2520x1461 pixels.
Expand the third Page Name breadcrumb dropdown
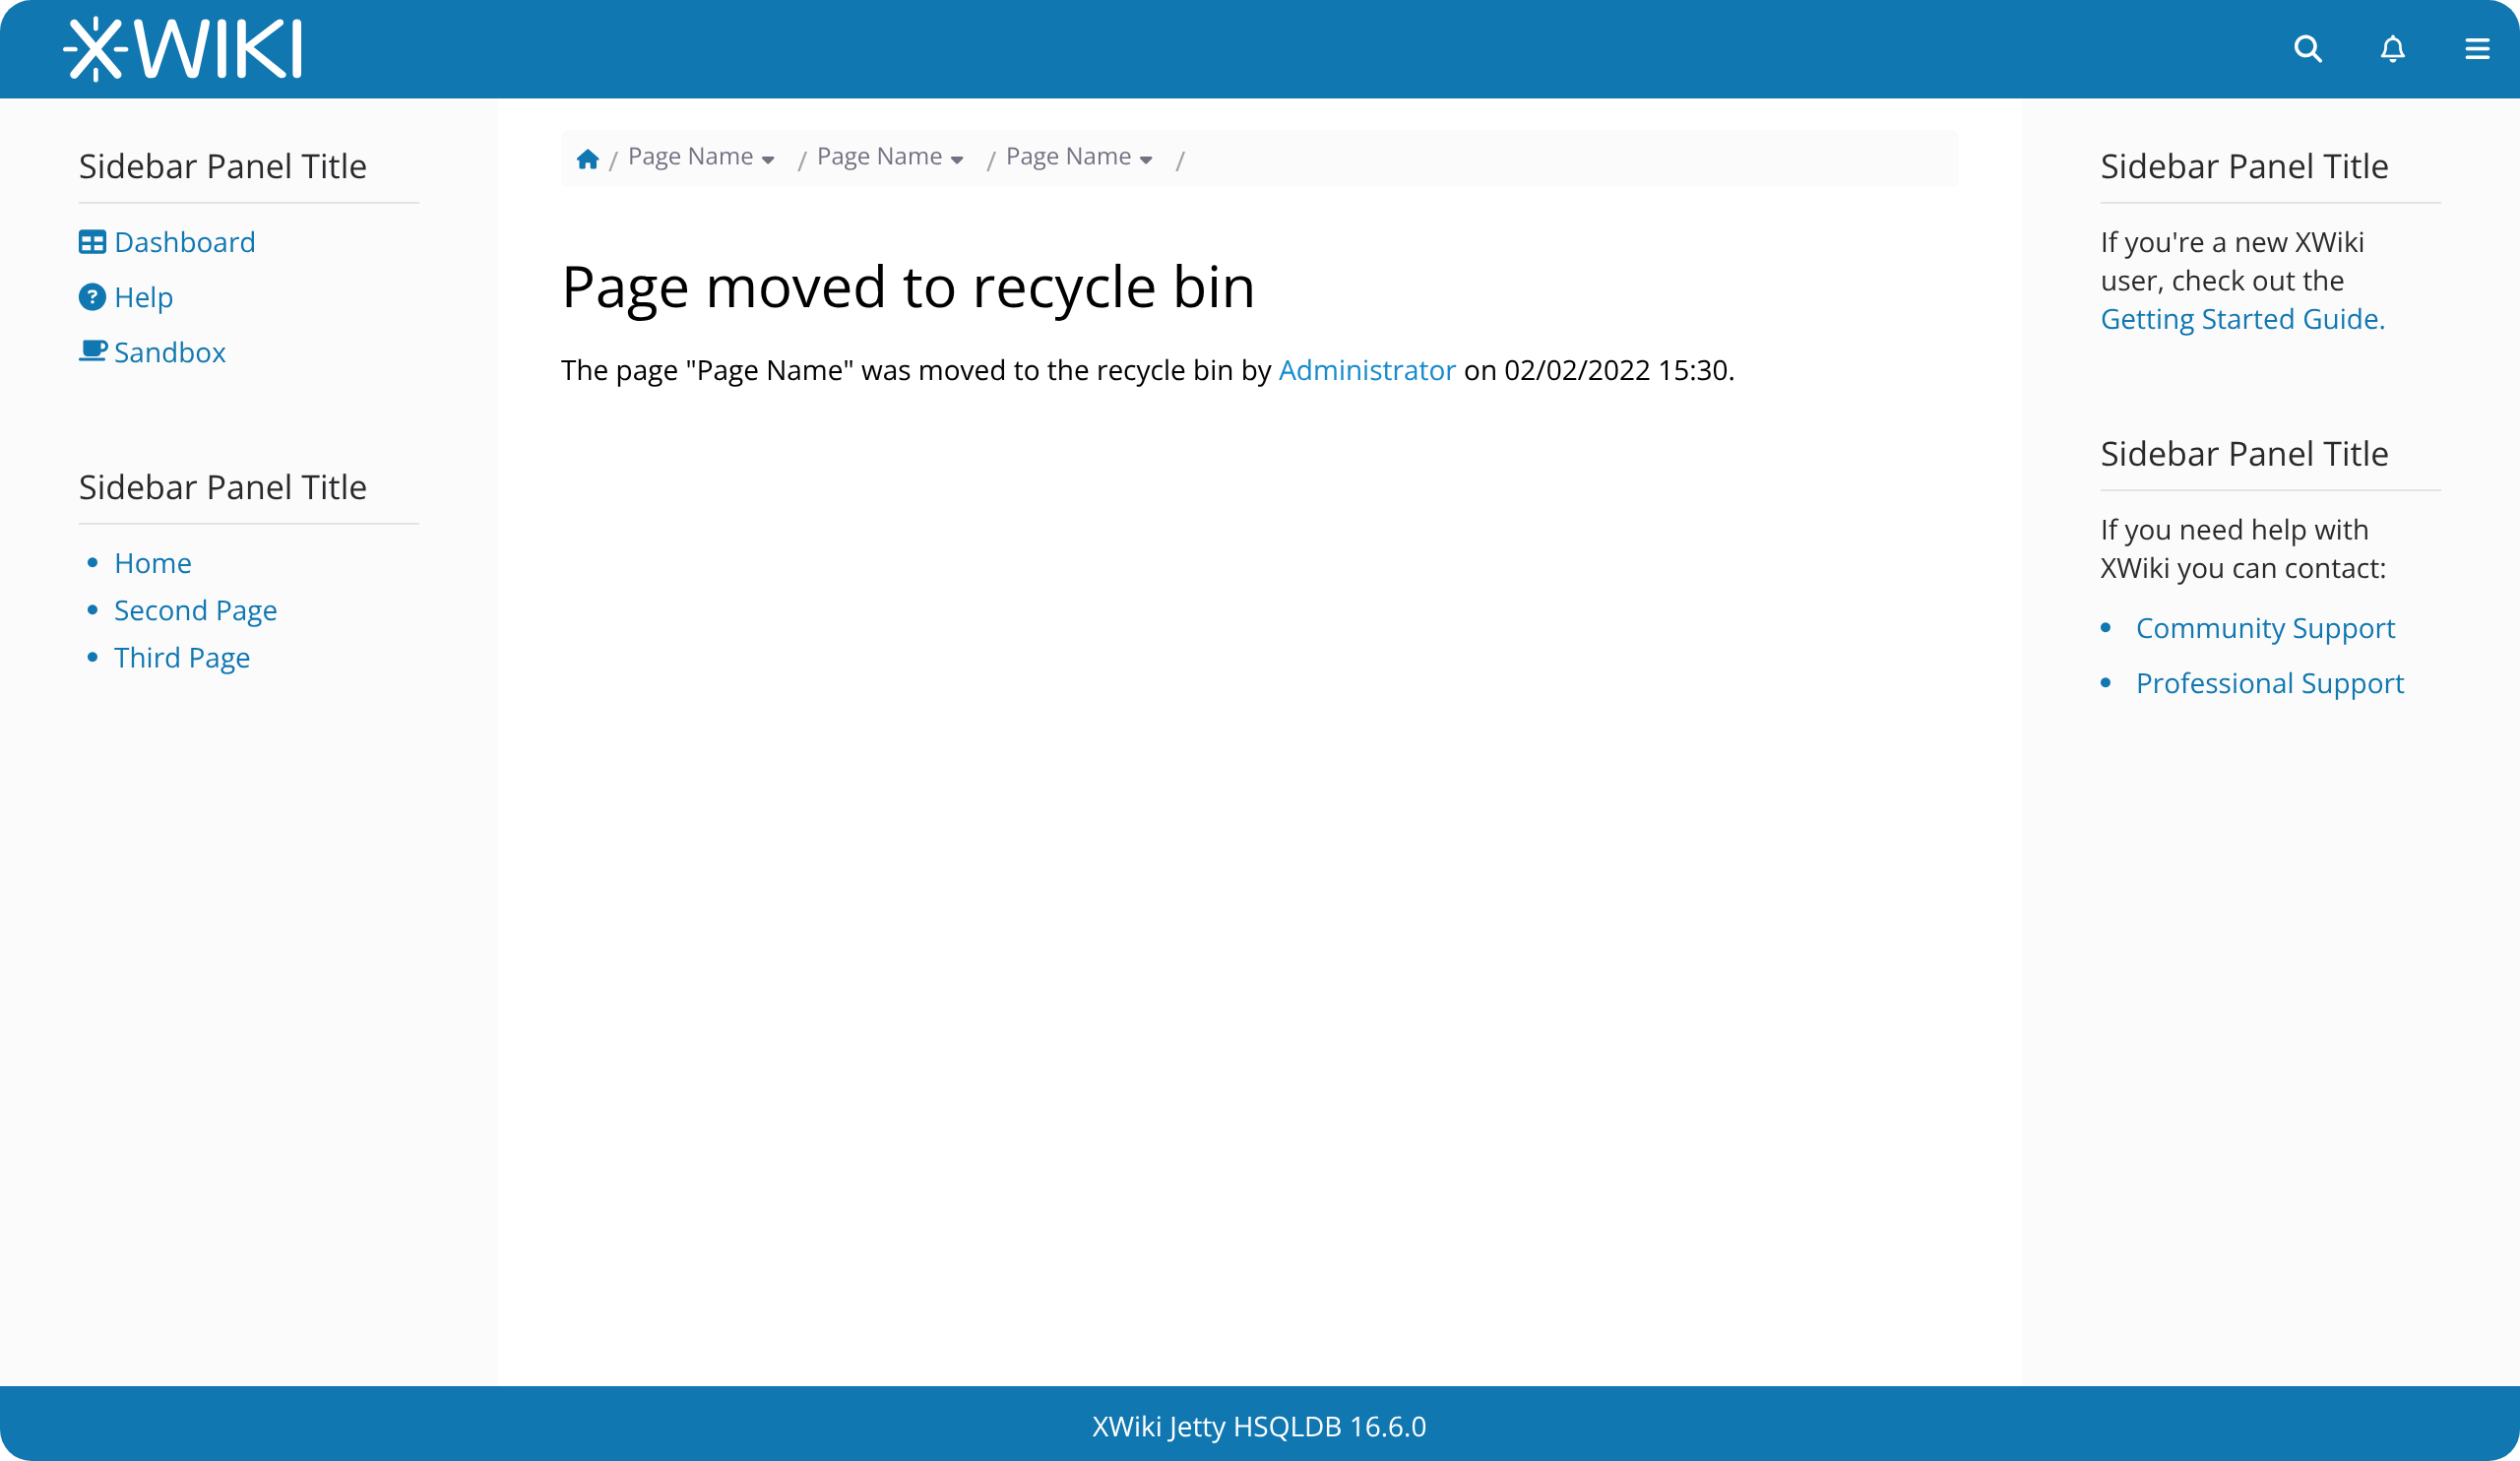pos(1146,160)
